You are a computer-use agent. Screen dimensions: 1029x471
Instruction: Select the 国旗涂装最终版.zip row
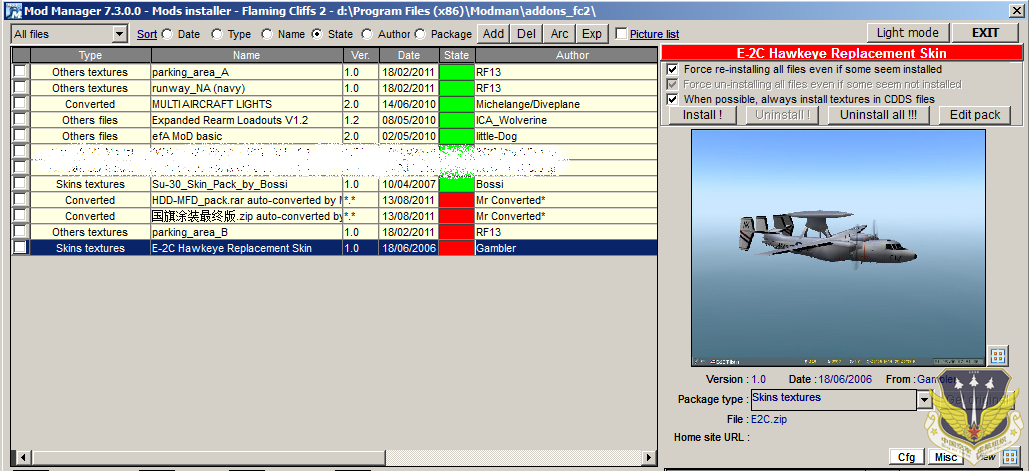[335, 216]
